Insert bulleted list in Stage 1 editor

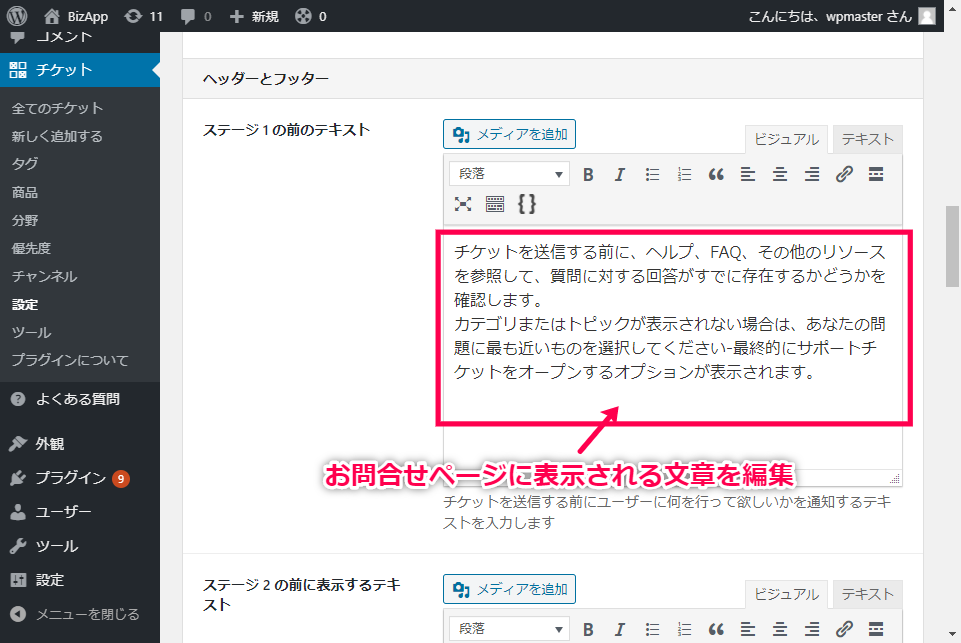coord(652,175)
